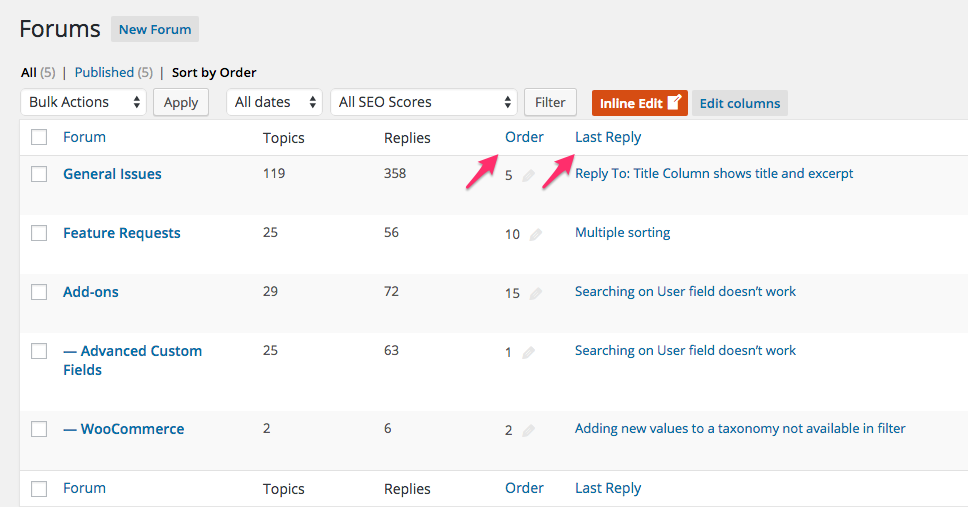
Task: Edit order value 15 via pencil icon
Action: pos(535,294)
